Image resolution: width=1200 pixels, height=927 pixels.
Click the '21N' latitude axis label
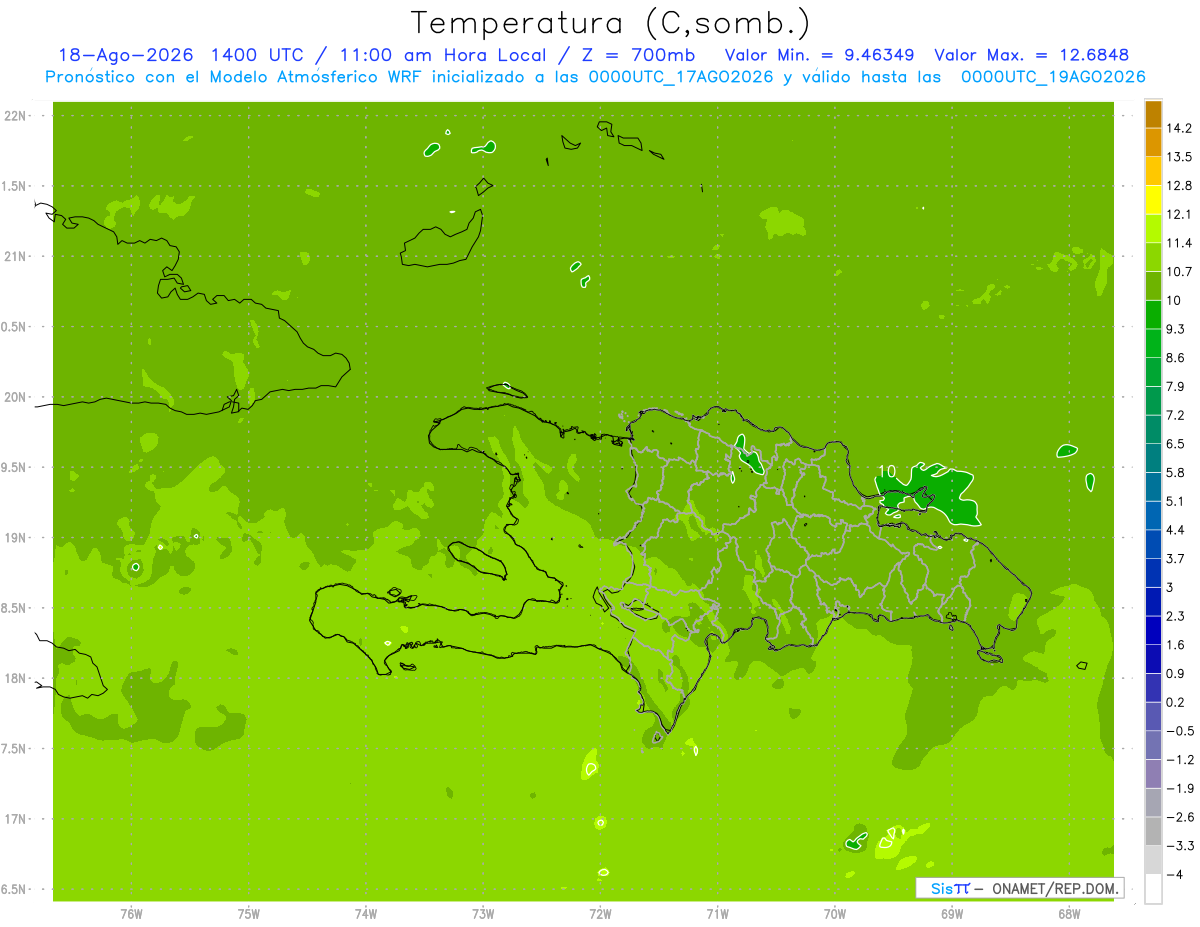coord(17,256)
